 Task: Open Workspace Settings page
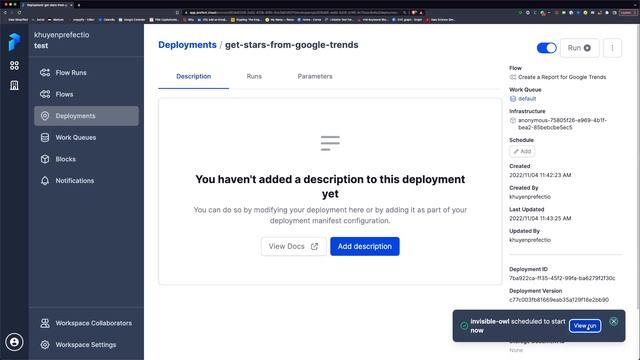[86, 344]
